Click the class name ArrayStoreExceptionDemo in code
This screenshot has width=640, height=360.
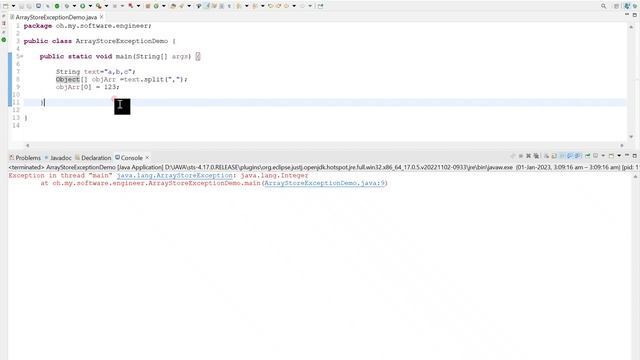tap(122, 41)
